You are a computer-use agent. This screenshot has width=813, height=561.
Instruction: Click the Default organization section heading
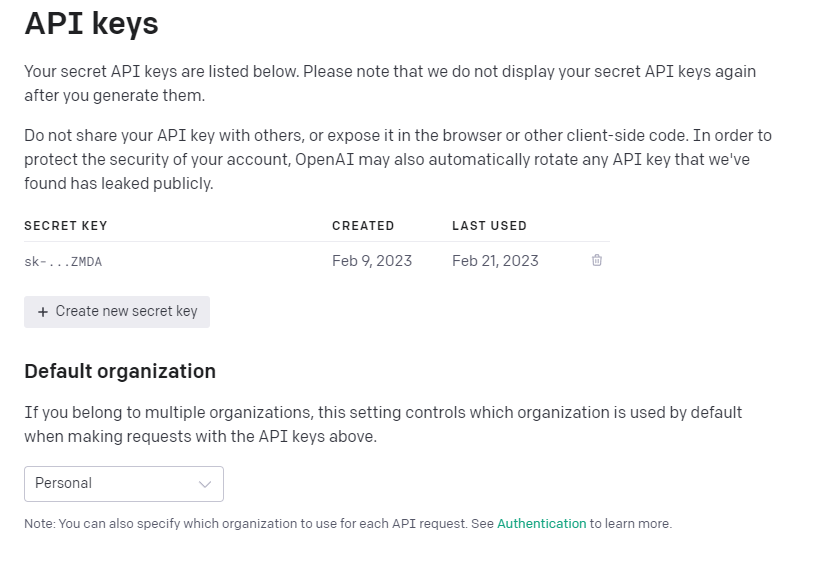pos(120,371)
